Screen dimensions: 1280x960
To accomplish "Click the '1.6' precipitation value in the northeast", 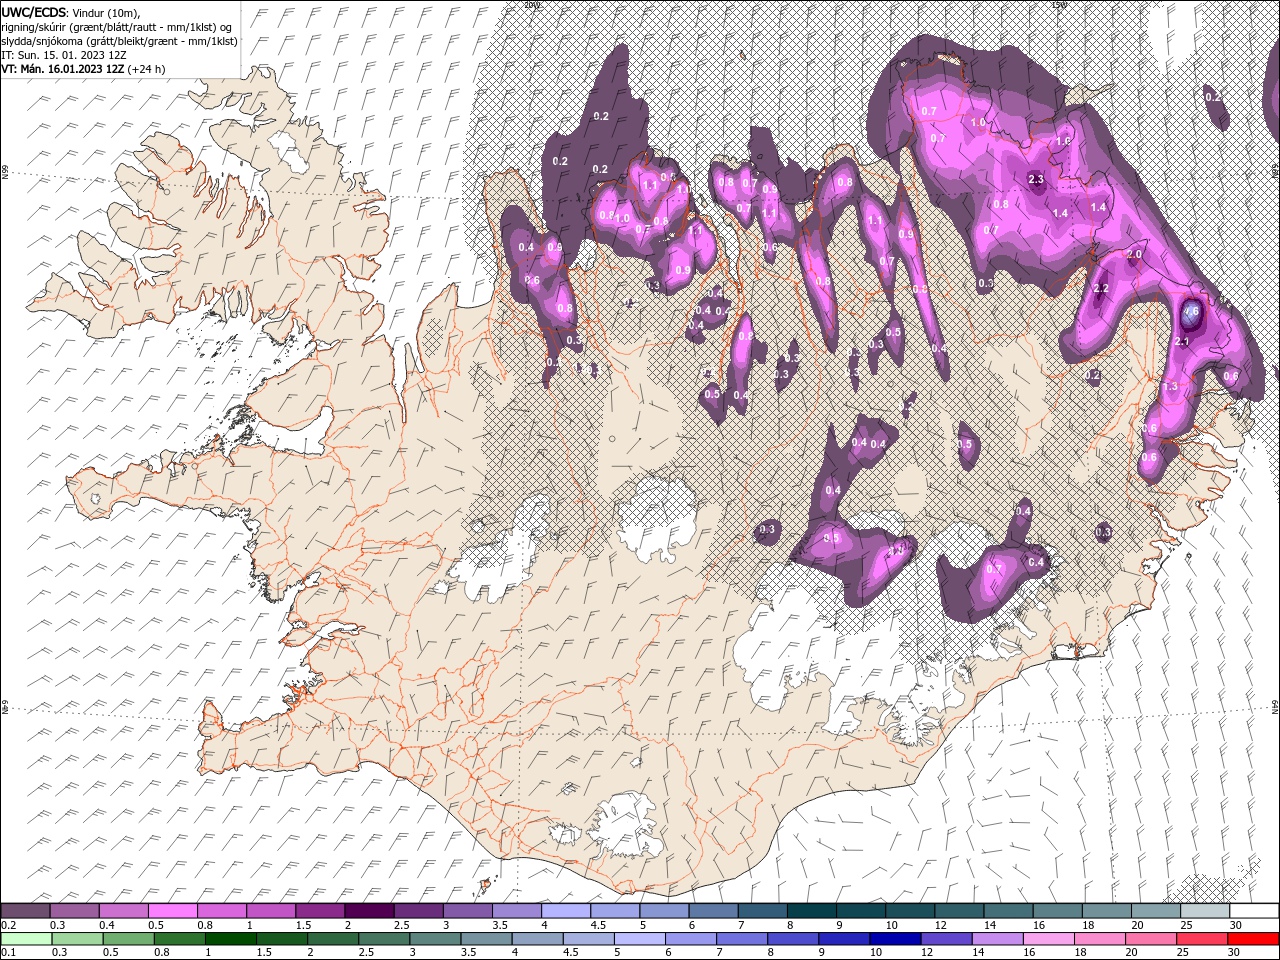I will point(1063,142).
